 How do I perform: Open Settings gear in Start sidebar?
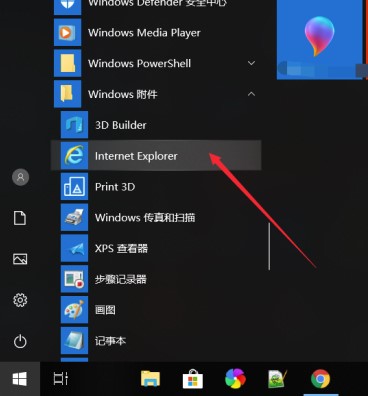click(20, 300)
